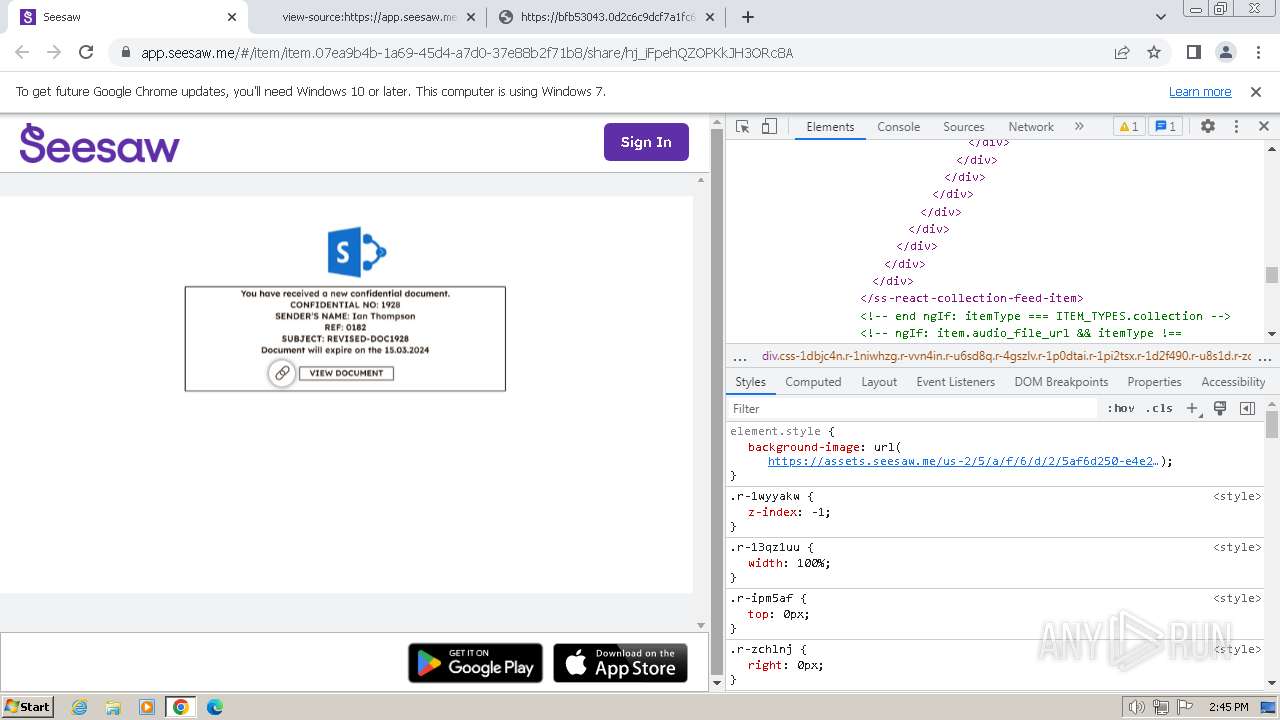Open the Accessibility sidebar tab
The width and height of the screenshot is (1280, 720).
1233,382
